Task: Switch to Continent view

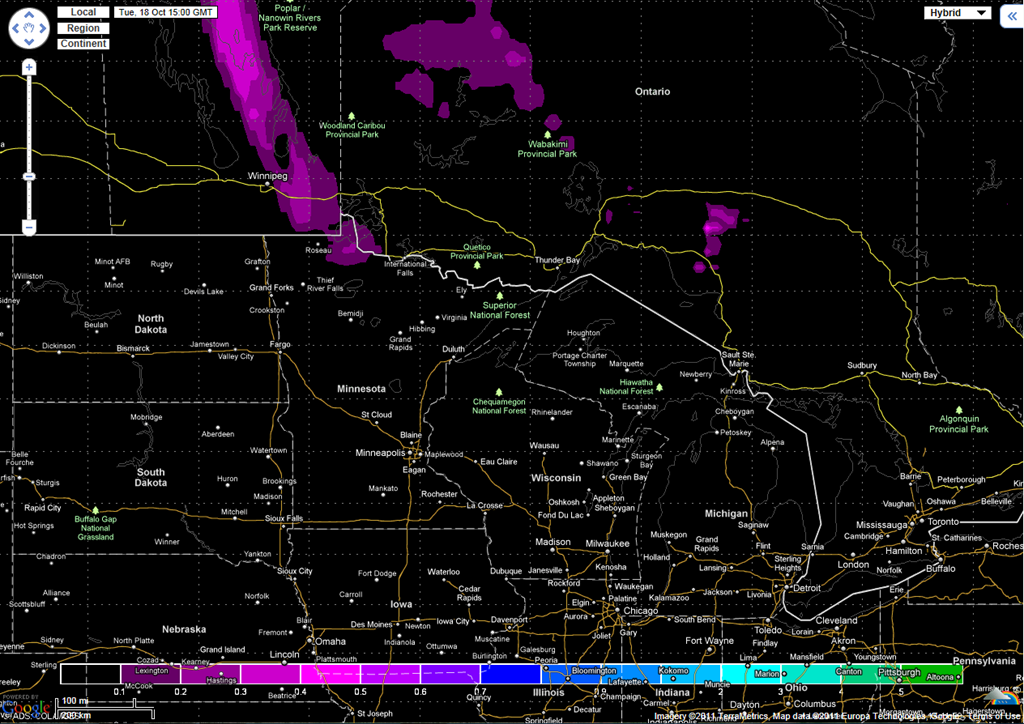Action: tap(83, 44)
